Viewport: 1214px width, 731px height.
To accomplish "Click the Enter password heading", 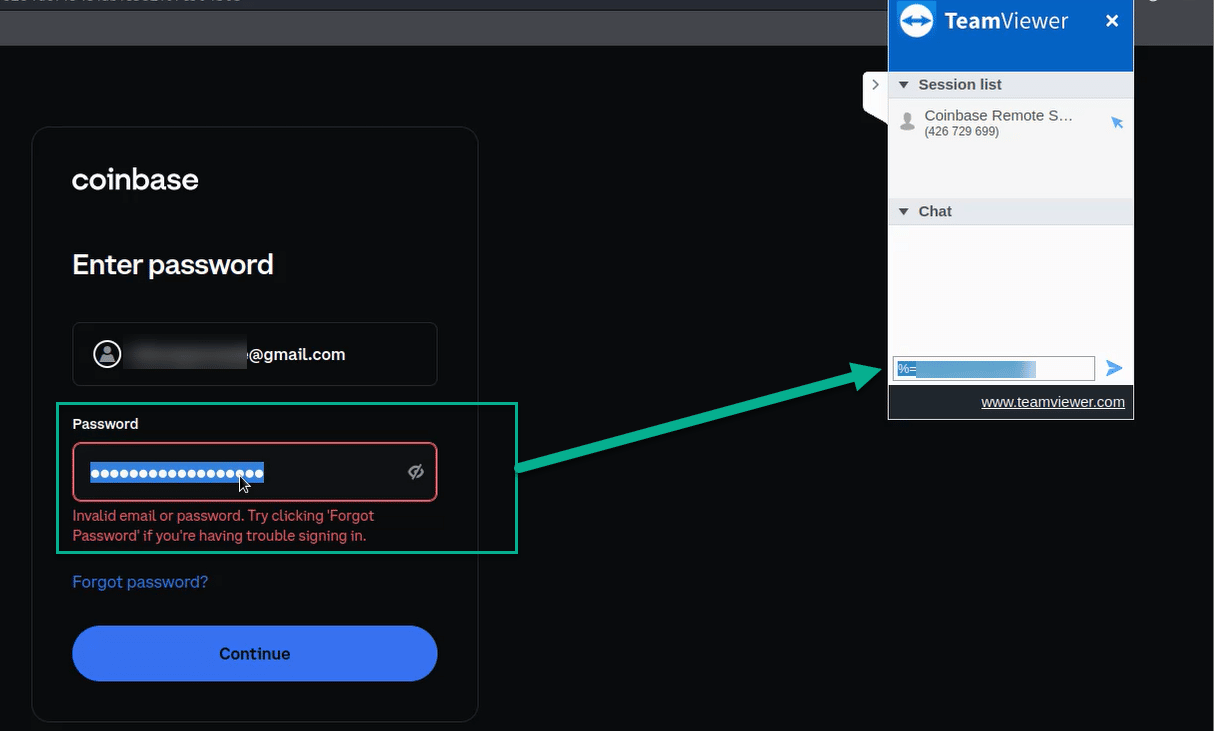I will coord(173,265).
